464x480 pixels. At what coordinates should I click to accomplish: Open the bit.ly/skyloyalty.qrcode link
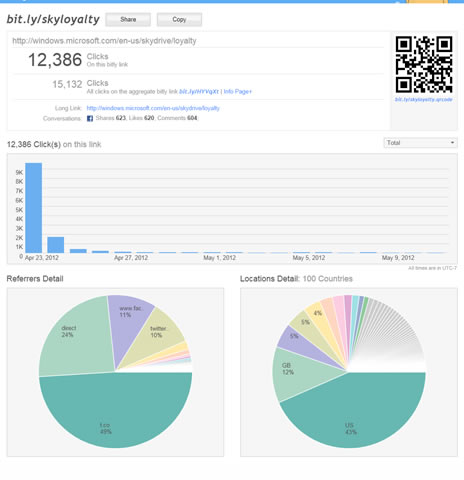[424, 99]
